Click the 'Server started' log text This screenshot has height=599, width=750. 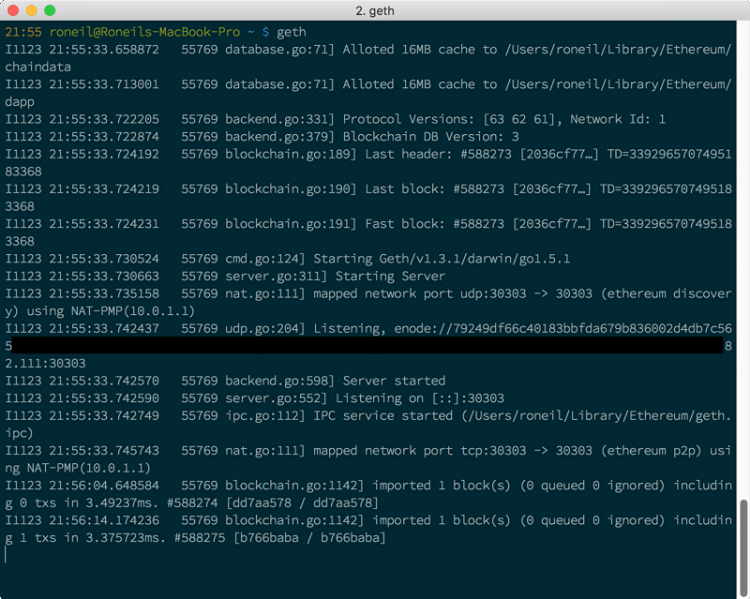394,381
